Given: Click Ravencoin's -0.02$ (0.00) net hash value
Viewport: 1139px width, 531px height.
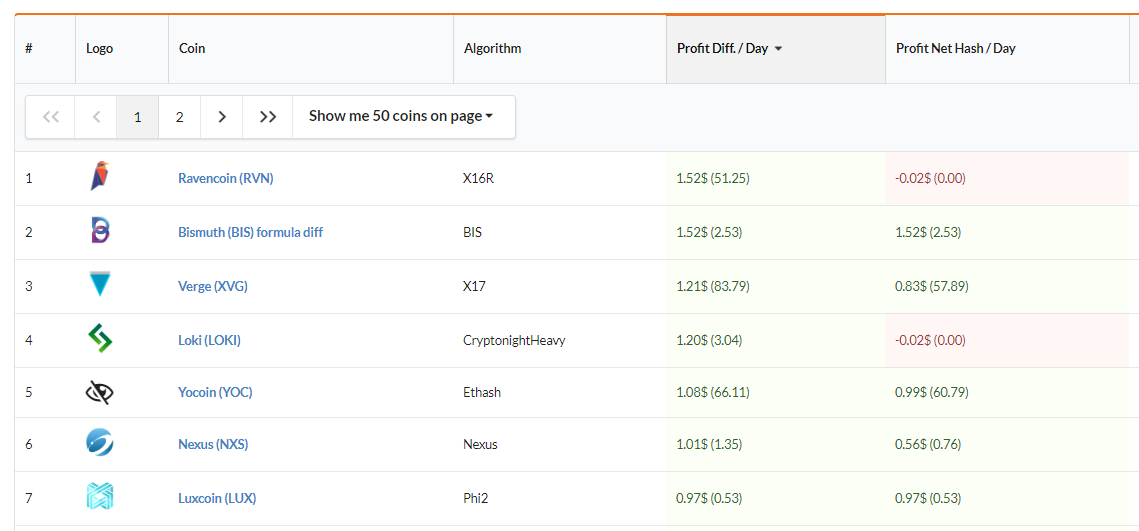Looking at the screenshot, I should [x=931, y=178].
